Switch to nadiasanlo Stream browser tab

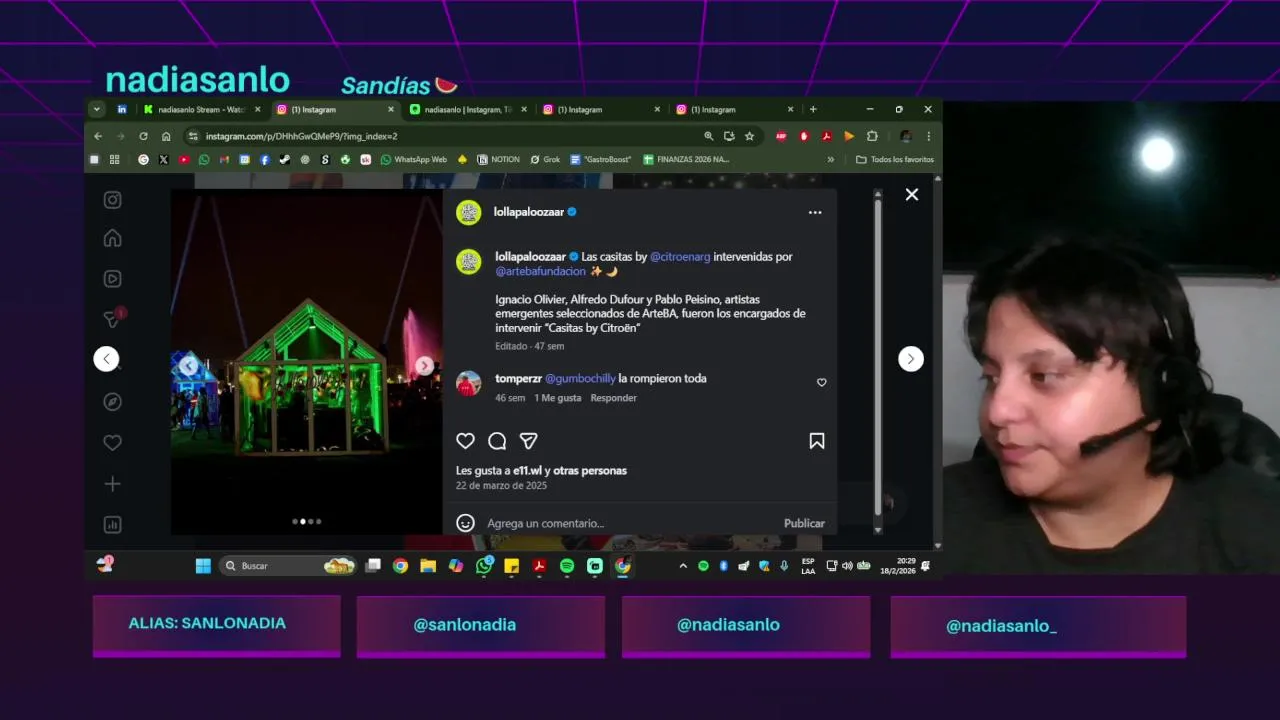[201, 110]
